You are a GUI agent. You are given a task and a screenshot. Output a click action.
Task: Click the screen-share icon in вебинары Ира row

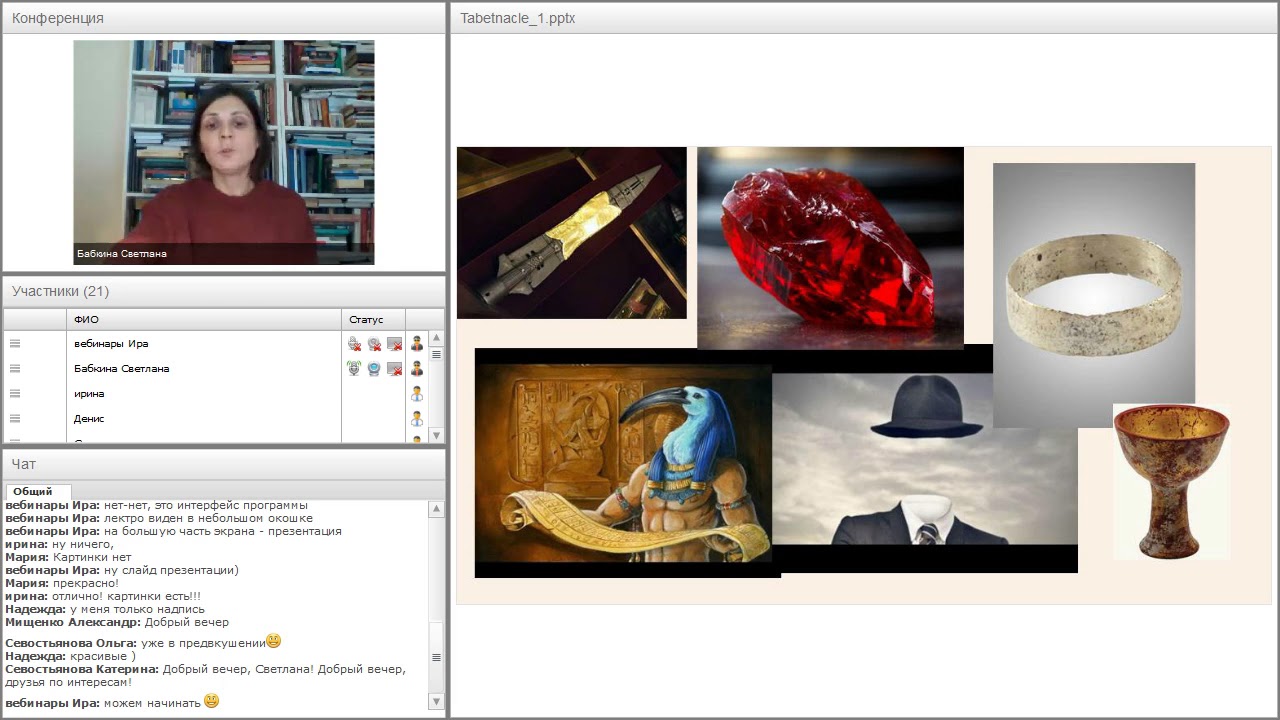[x=395, y=344]
